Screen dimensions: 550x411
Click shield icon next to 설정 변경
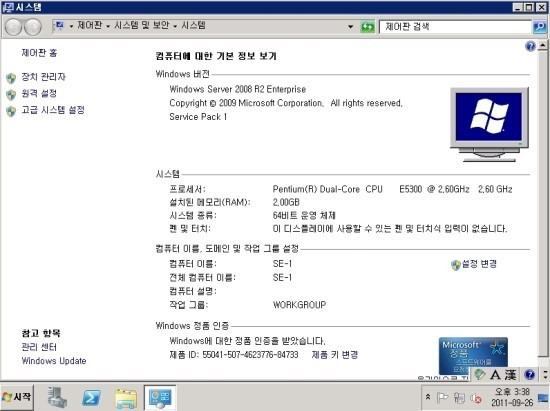pos(456,265)
